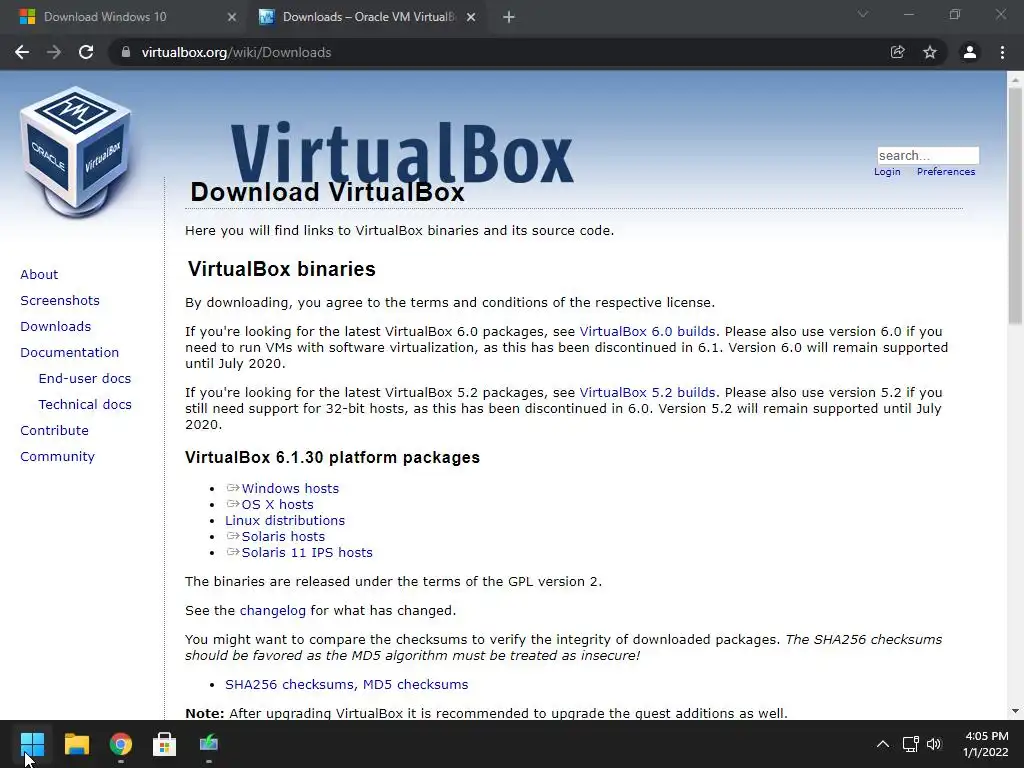
Task: Click the external-link arrow beside Windows hosts
Action: (x=232, y=488)
